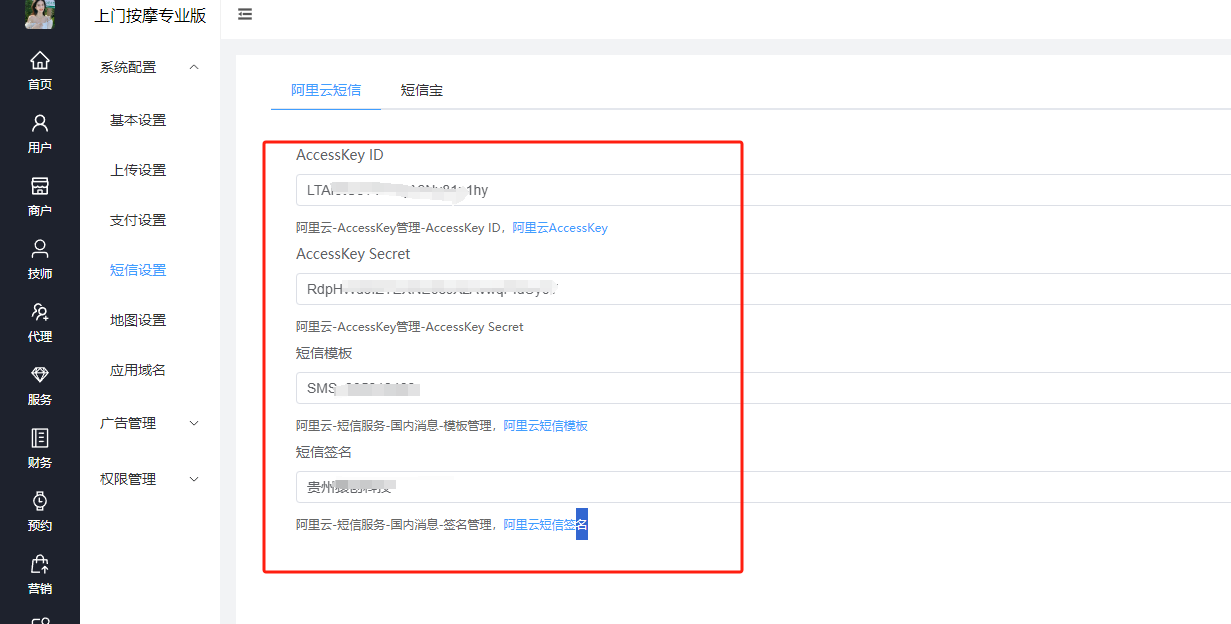Open the 代理 agent icon
The image size is (1231, 624).
pos(40,311)
